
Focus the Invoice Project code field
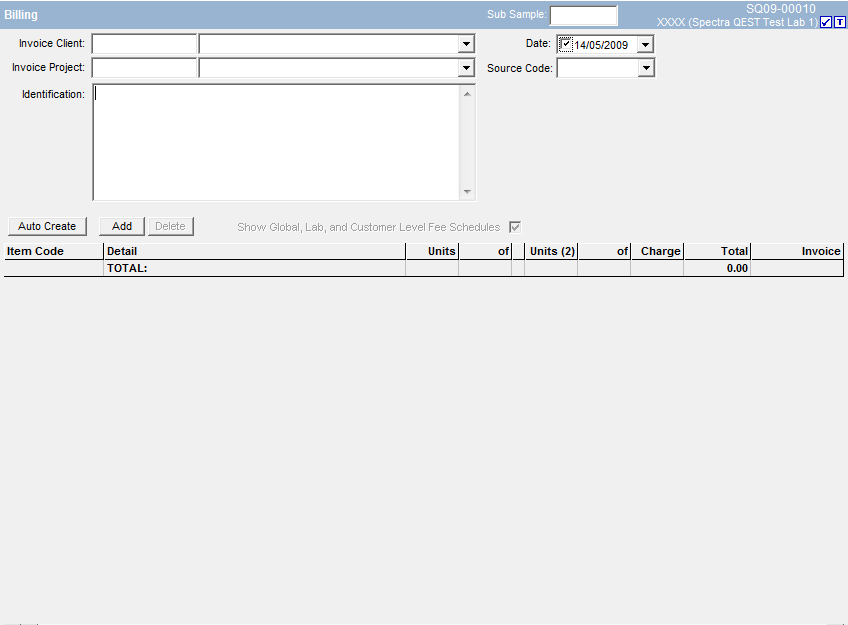coord(144,68)
